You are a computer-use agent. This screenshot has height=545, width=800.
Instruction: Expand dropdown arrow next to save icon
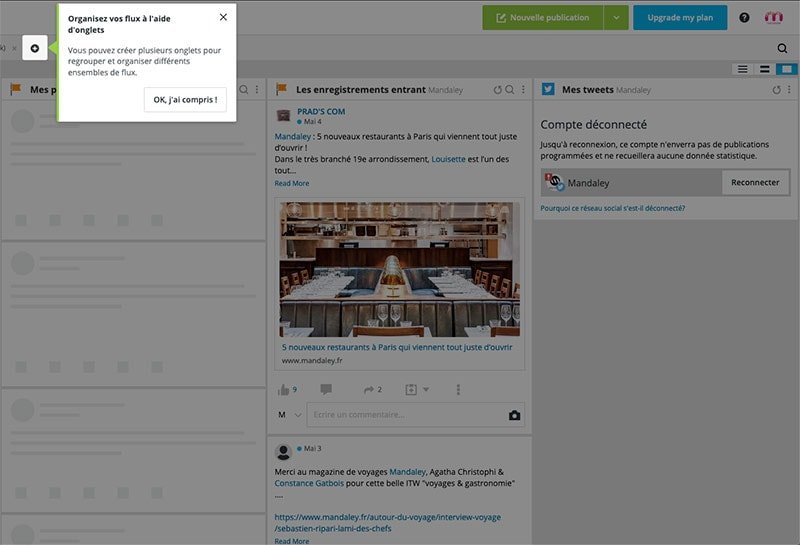426,390
